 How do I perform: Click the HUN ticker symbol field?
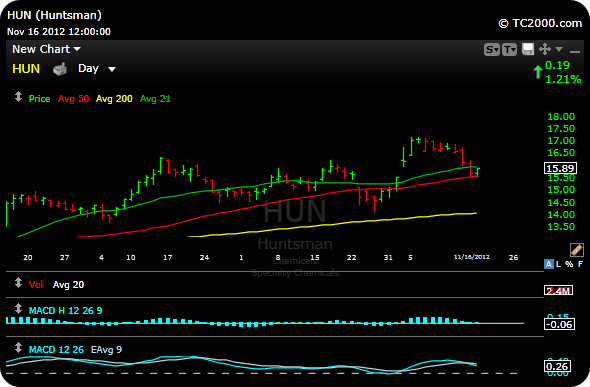pyautogui.click(x=26, y=69)
